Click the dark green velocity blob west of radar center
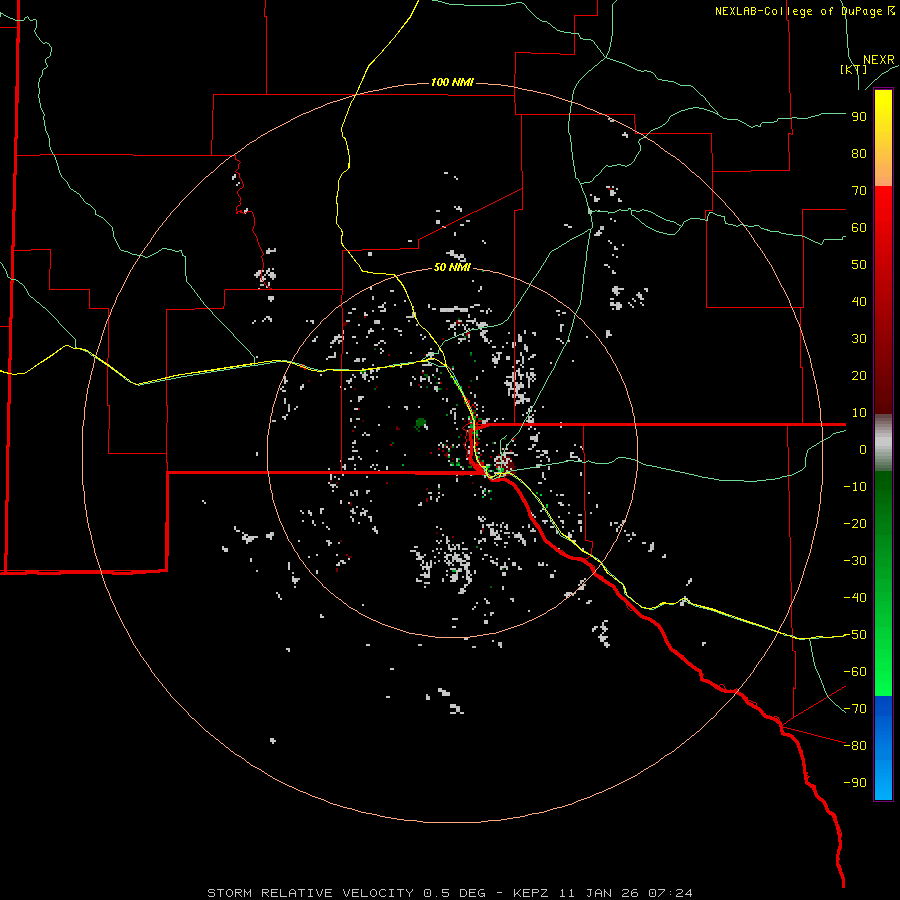This screenshot has width=900, height=900. click(421, 424)
